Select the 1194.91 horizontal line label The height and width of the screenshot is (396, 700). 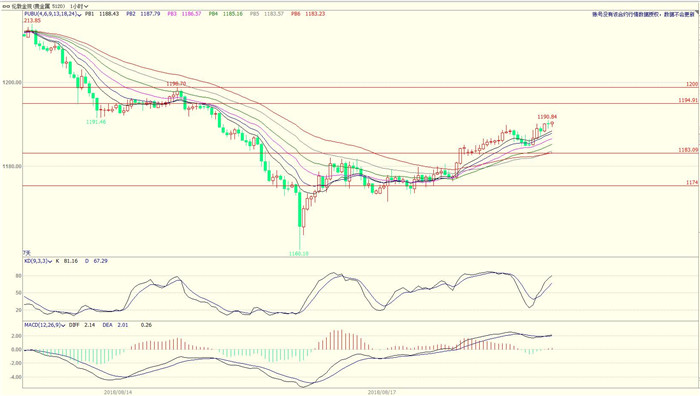688,100
